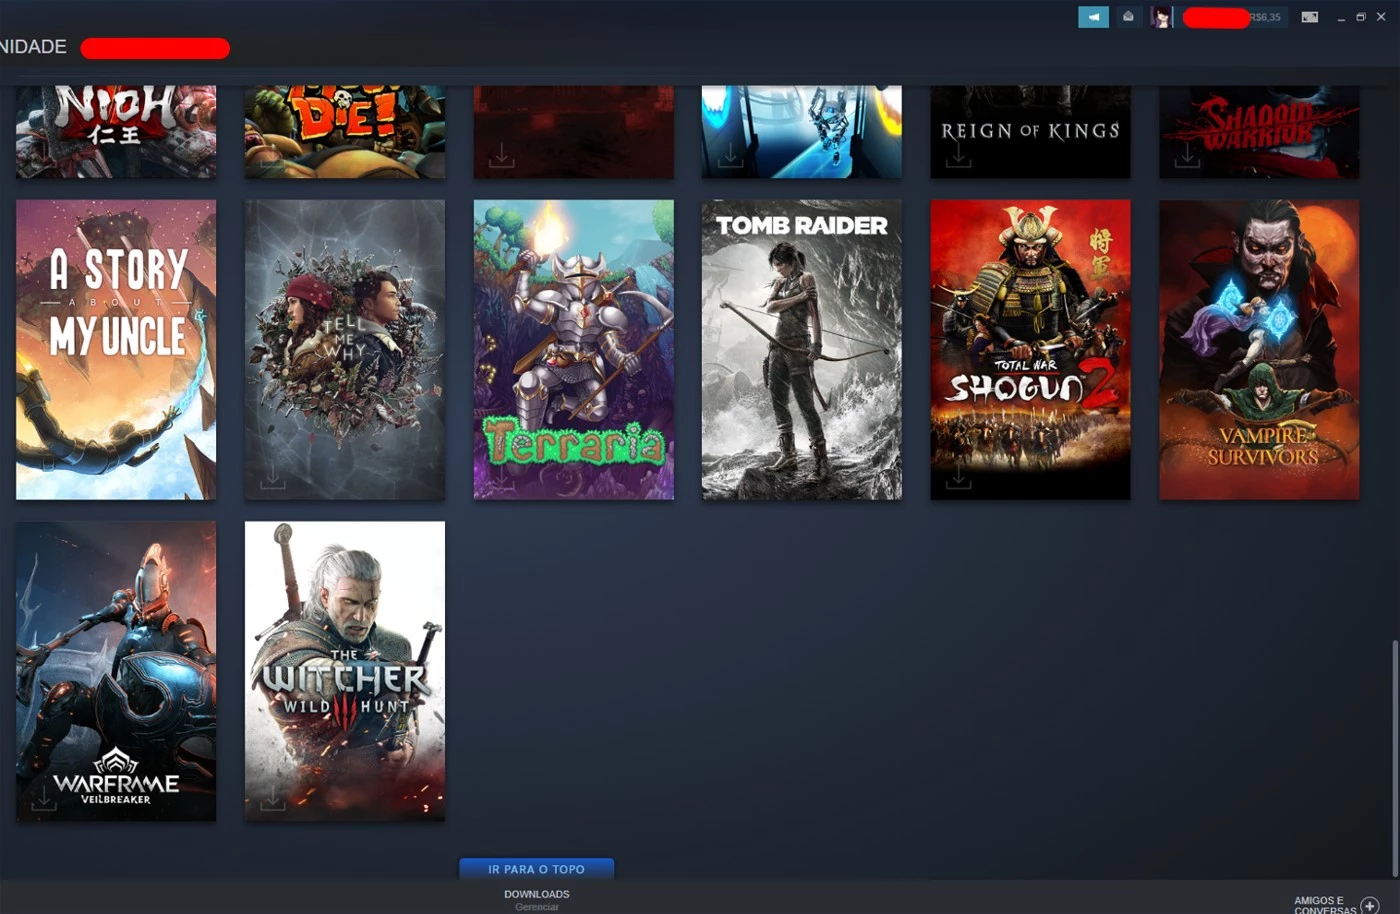The height and width of the screenshot is (914, 1400).
Task: Click the download icon on Shadow Warrior
Action: click(x=1187, y=155)
